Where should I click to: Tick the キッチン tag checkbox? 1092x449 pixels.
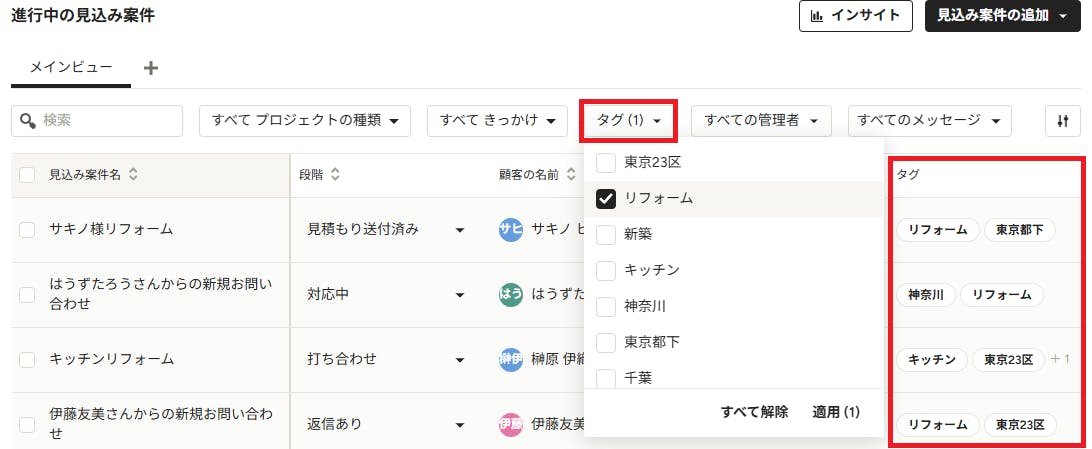pyautogui.click(x=606, y=270)
